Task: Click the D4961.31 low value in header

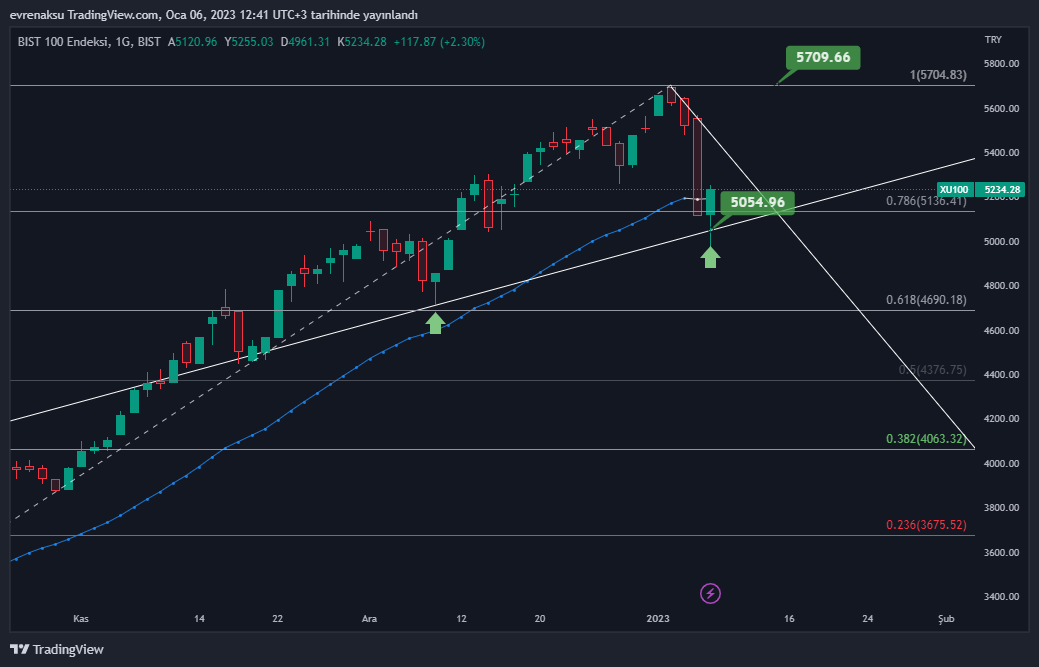Action: coord(305,42)
